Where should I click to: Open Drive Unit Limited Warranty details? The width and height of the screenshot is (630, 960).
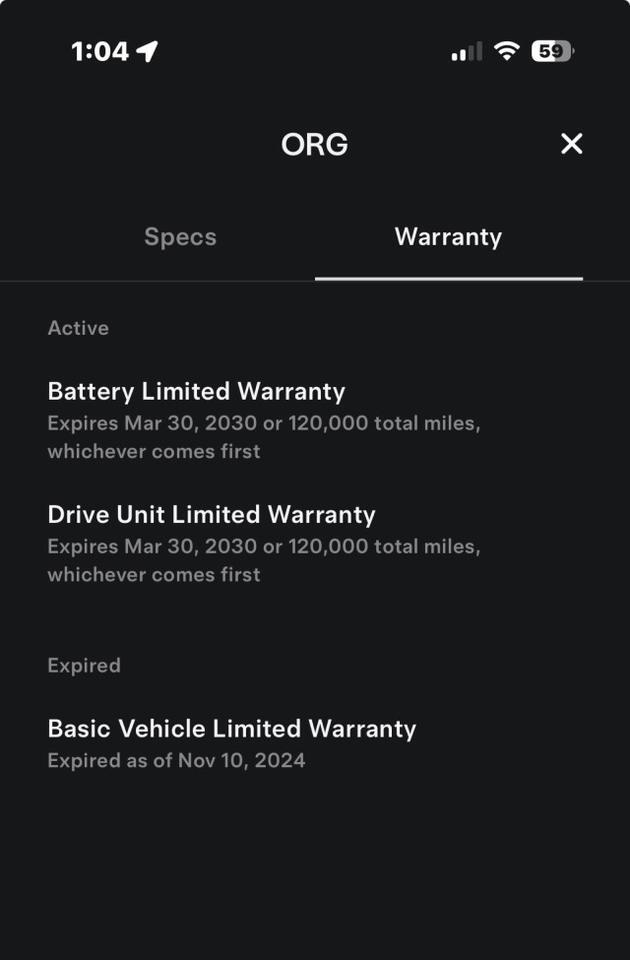(x=211, y=515)
